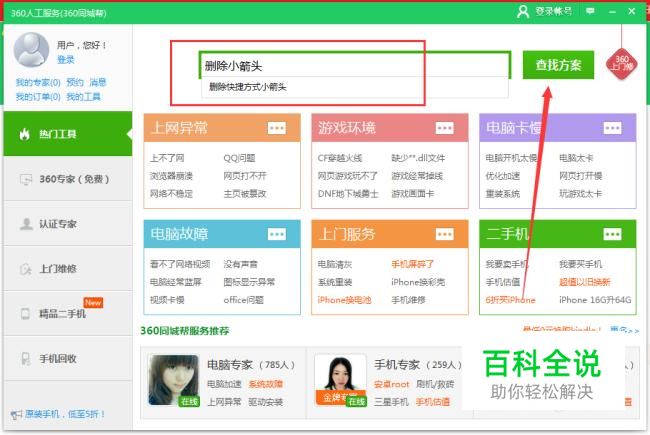Image resolution: width=650 pixels, height=435 pixels.
Task: Click the person icon beside 认证专家
Action: point(26,224)
